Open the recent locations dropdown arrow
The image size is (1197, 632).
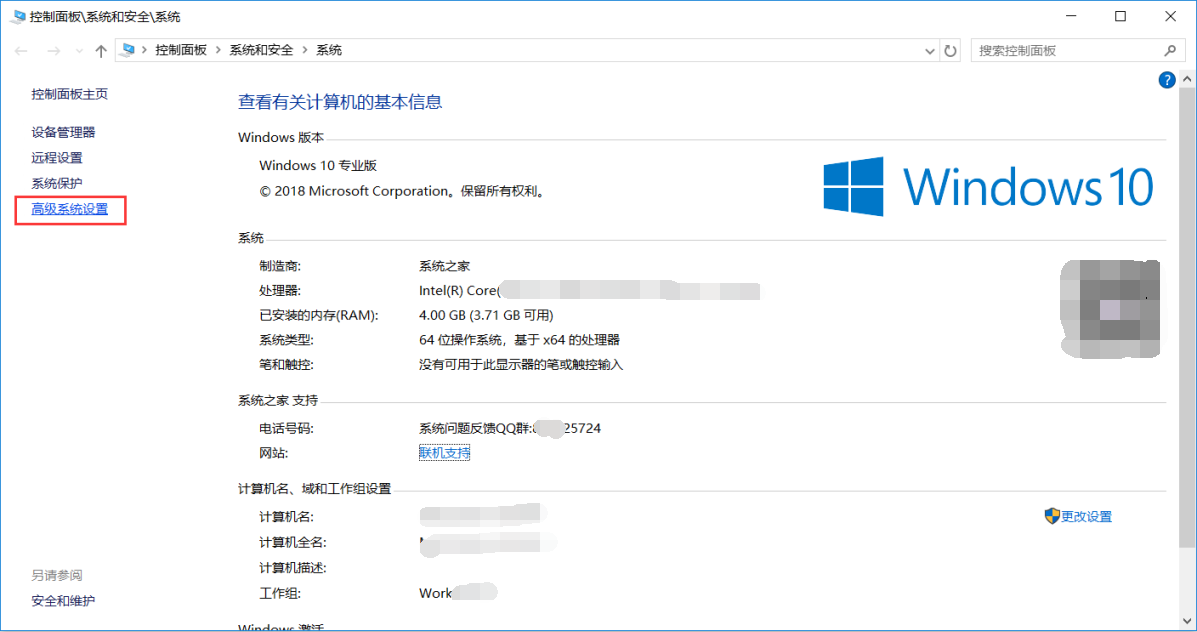click(x=79, y=51)
